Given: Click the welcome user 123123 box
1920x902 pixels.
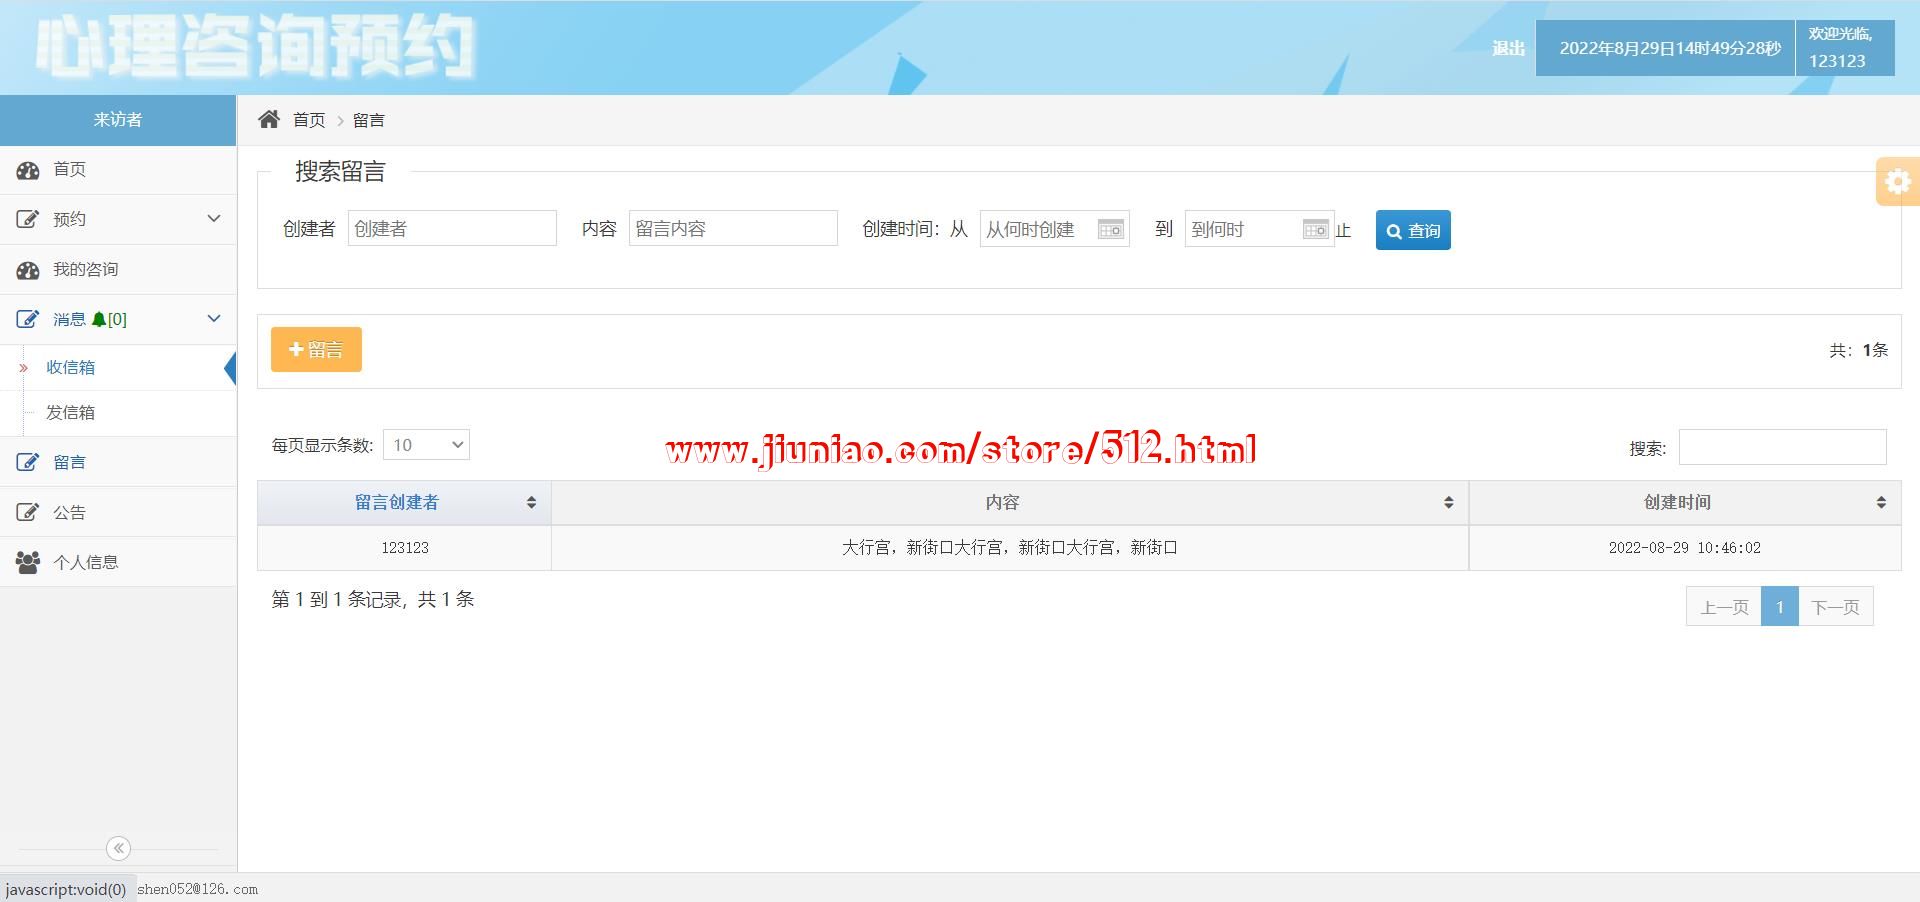Looking at the screenshot, I should (1844, 48).
